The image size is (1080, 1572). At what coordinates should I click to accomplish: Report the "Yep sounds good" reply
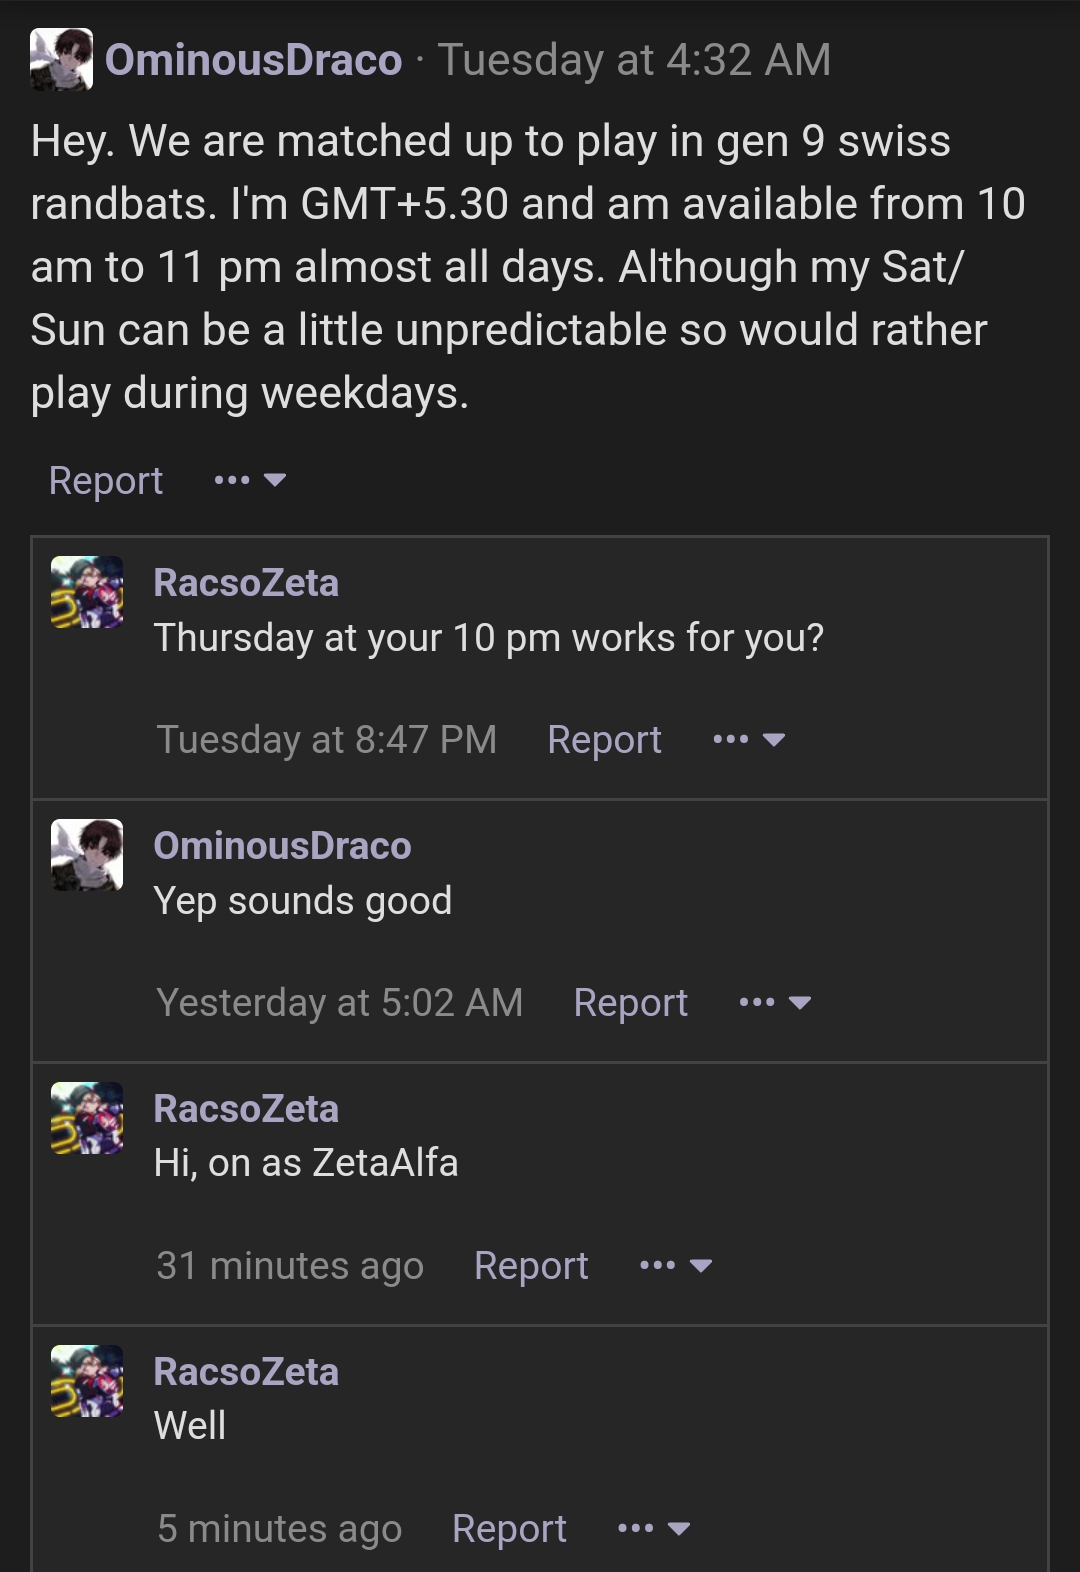[630, 1003]
